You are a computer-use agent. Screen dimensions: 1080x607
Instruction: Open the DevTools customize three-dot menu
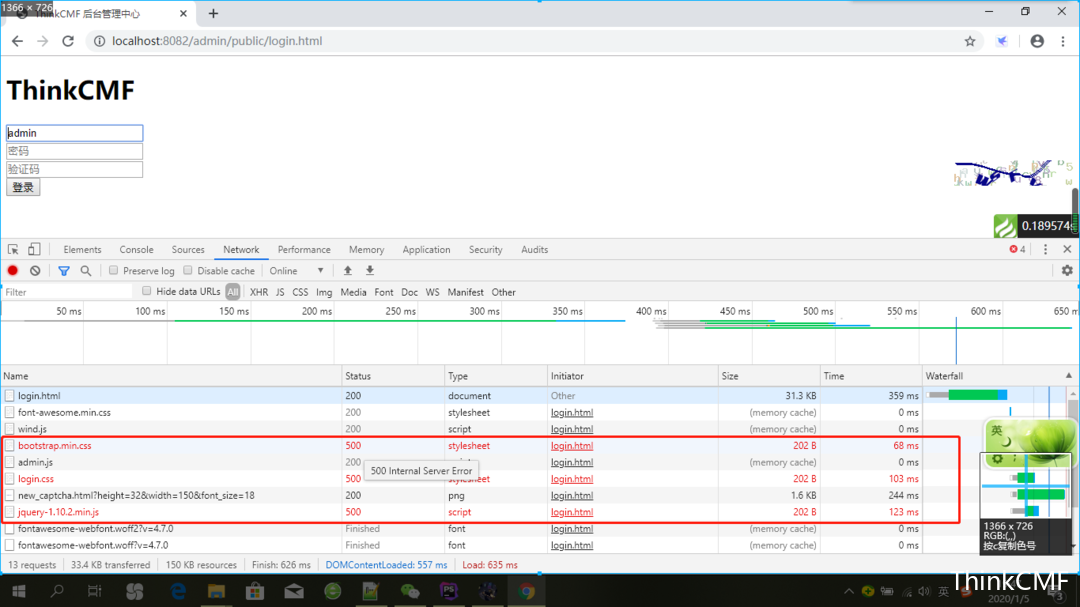[1046, 249]
